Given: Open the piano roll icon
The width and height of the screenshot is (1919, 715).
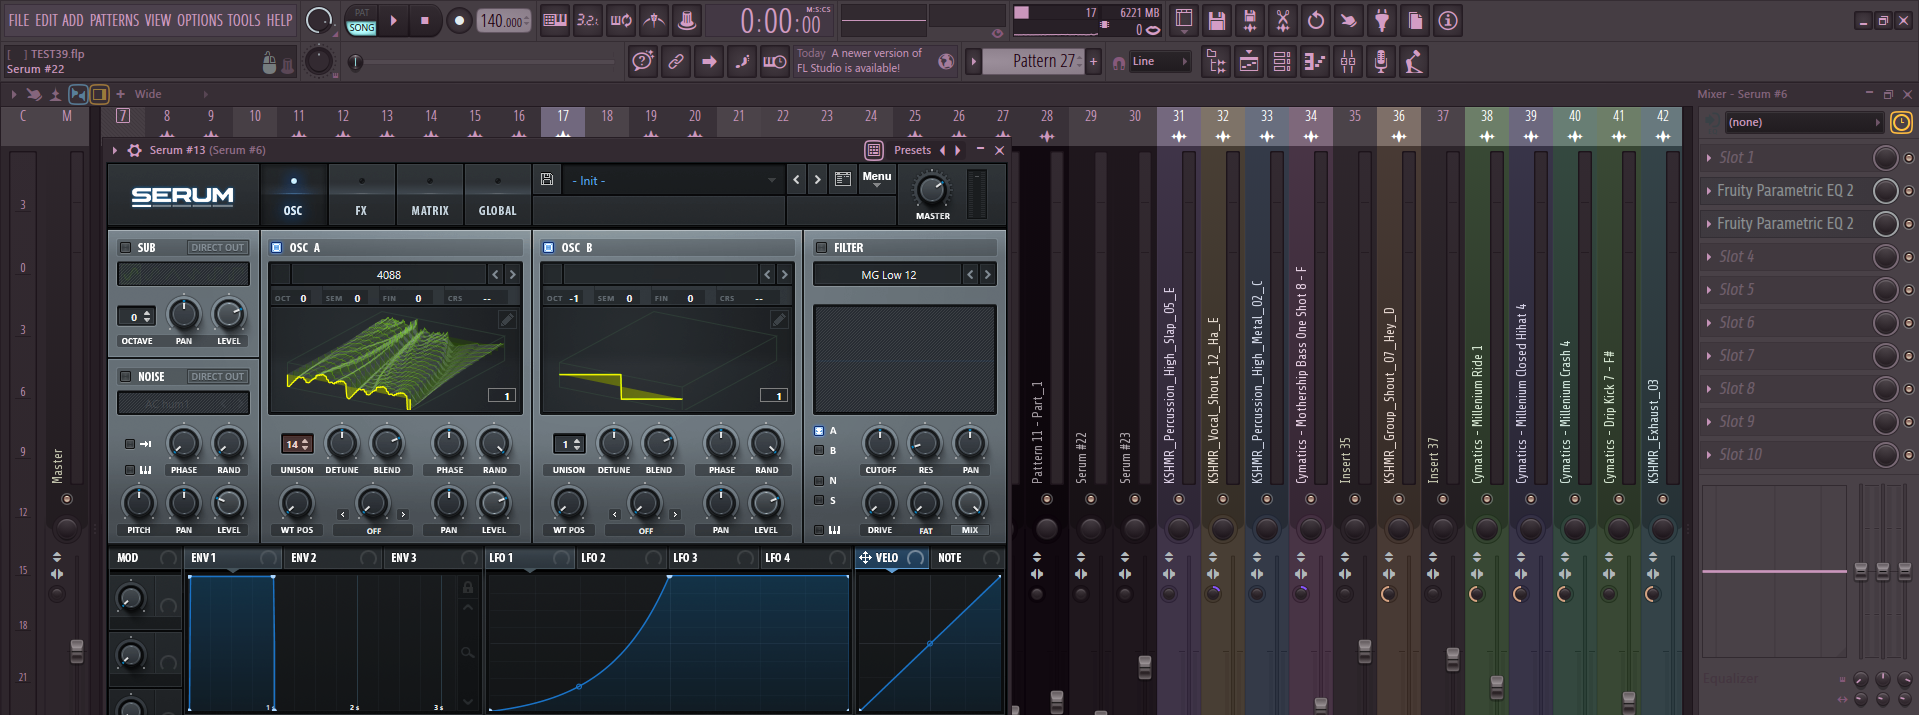Looking at the screenshot, I should (1315, 62).
